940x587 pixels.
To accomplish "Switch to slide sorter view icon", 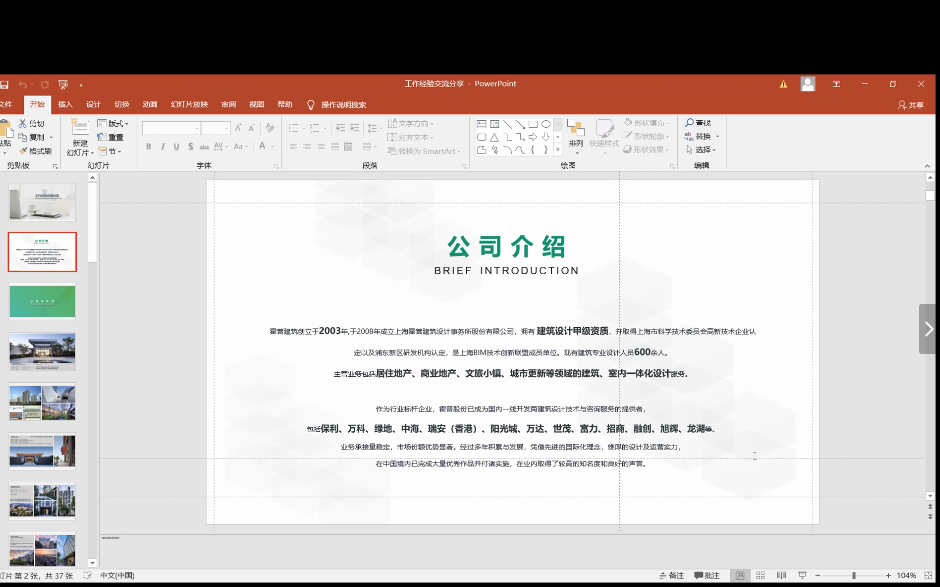I will (x=760, y=575).
